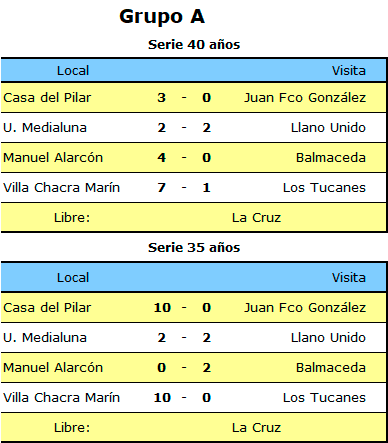Click Los Tucanes in Serie 40 table
388x443 pixels.
[x=324, y=188]
